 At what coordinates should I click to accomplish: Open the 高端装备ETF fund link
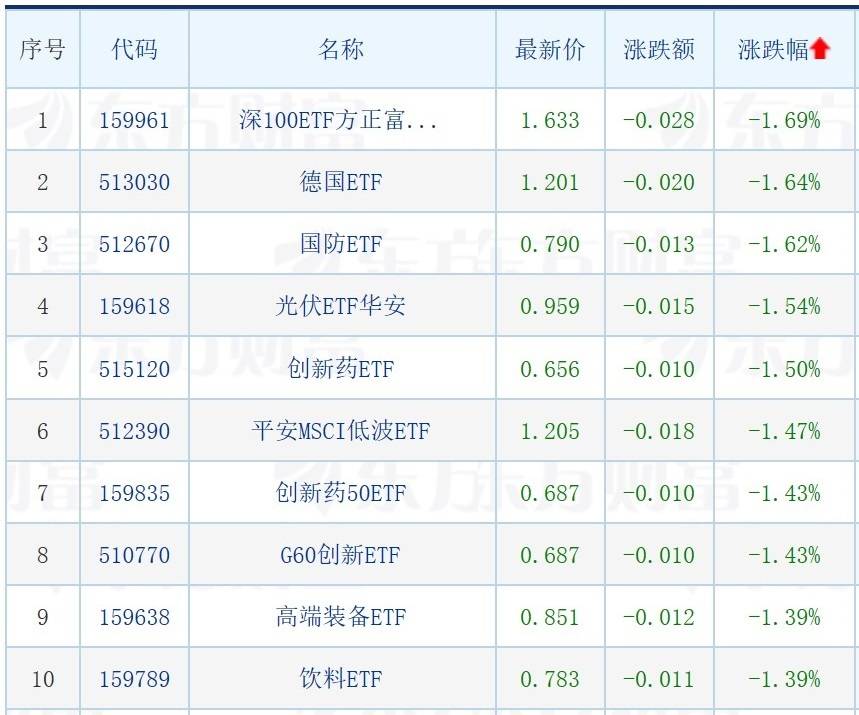[341, 617]
